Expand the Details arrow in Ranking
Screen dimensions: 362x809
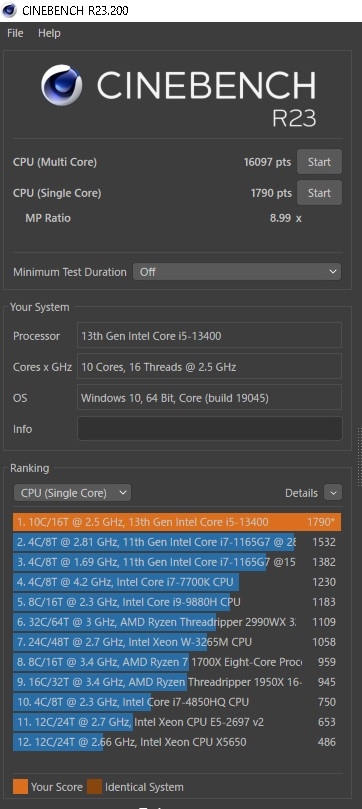(333, 493)
